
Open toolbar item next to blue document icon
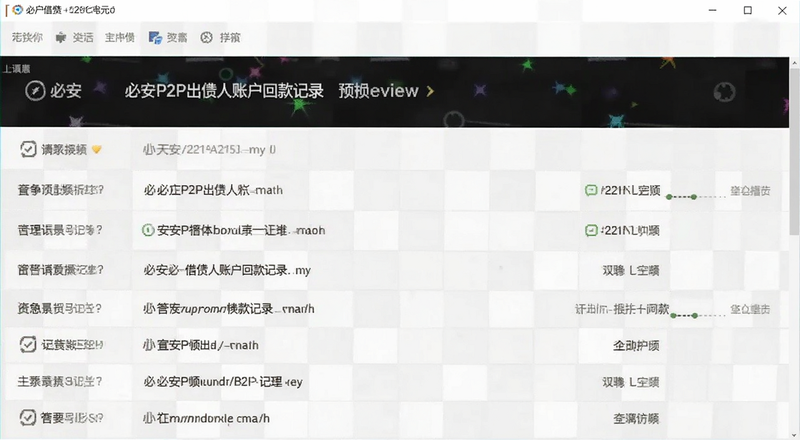(x=177, y=37)
